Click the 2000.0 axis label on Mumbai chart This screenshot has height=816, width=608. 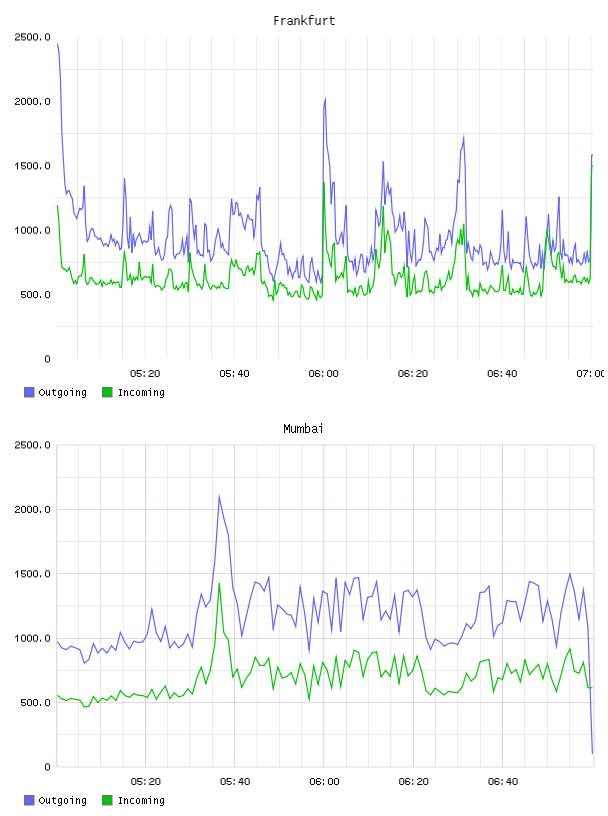[x=32, y=509]
